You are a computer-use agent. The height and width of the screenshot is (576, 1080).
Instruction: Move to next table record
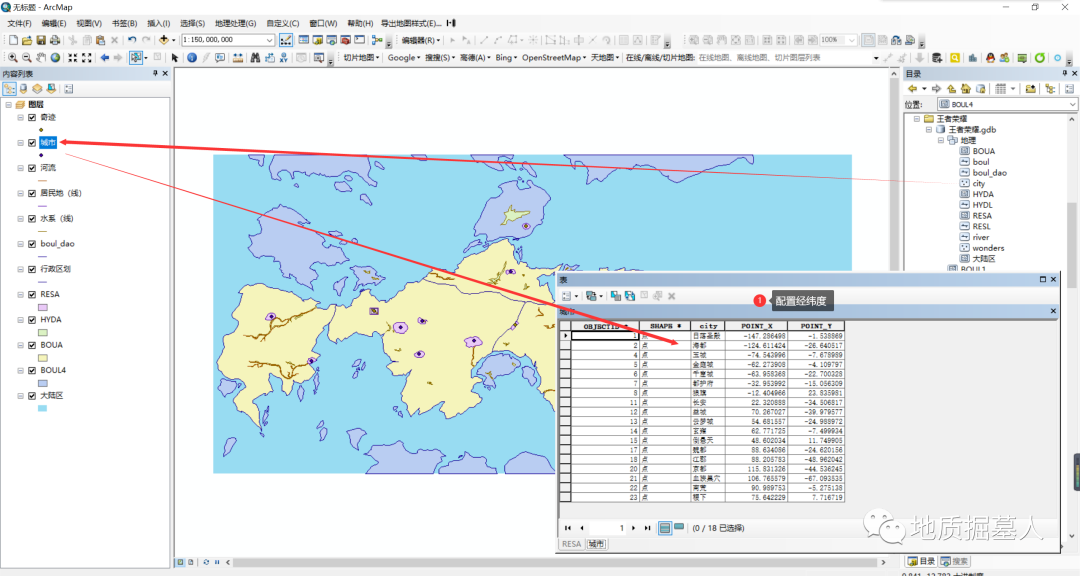pos(634,528)
